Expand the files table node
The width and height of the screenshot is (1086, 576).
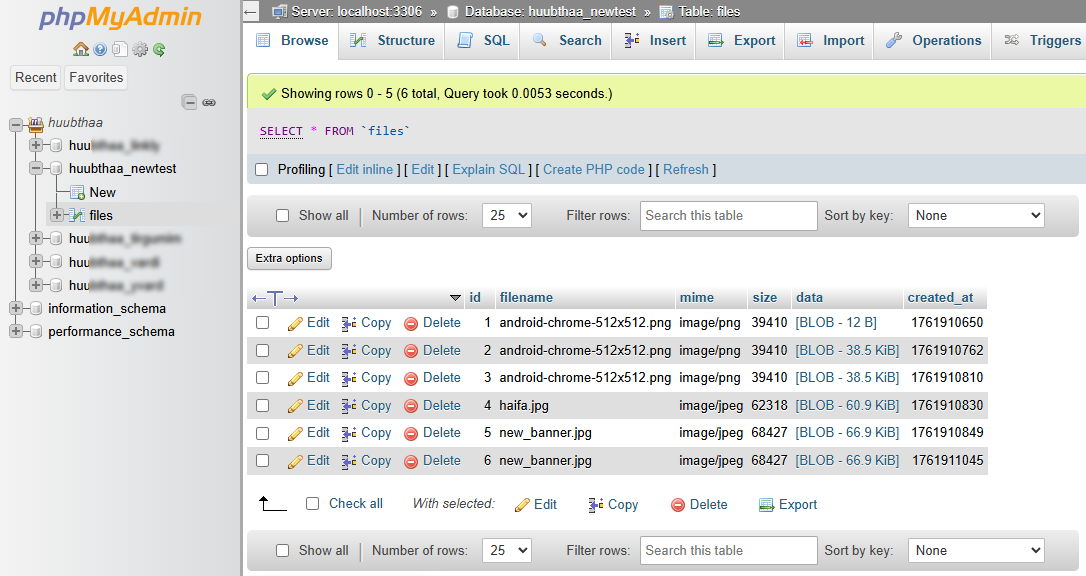point(57,215)
